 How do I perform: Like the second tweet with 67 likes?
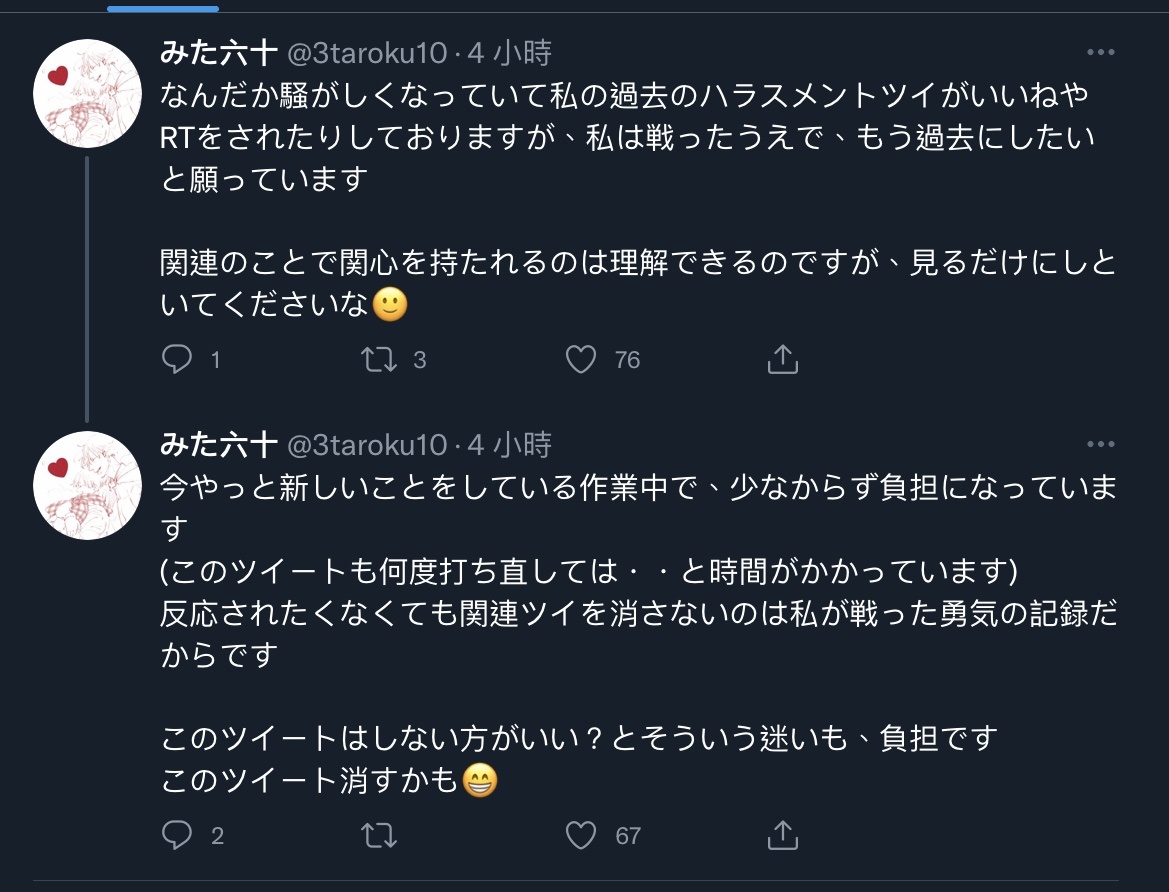[x=581, y=835]
